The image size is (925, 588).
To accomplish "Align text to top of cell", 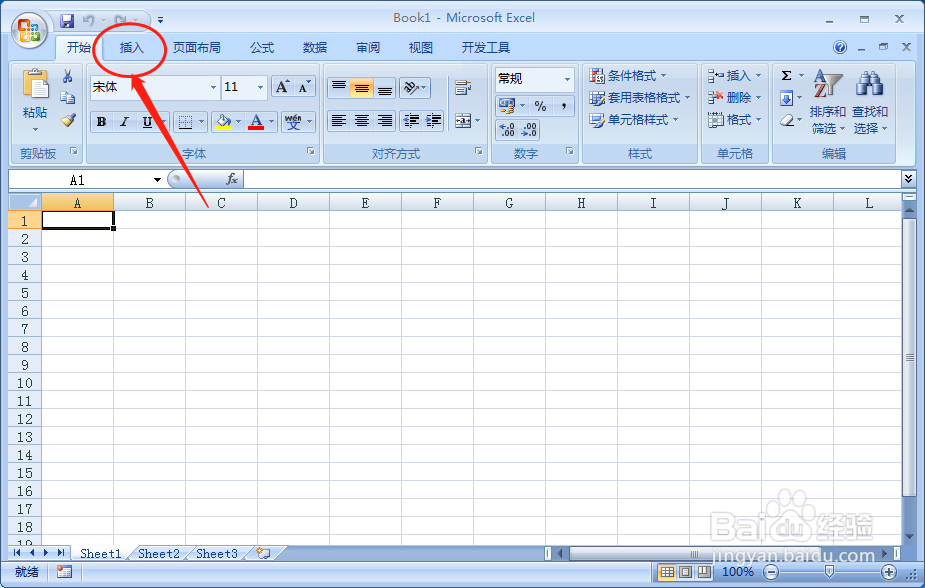I will click(339, 87).
